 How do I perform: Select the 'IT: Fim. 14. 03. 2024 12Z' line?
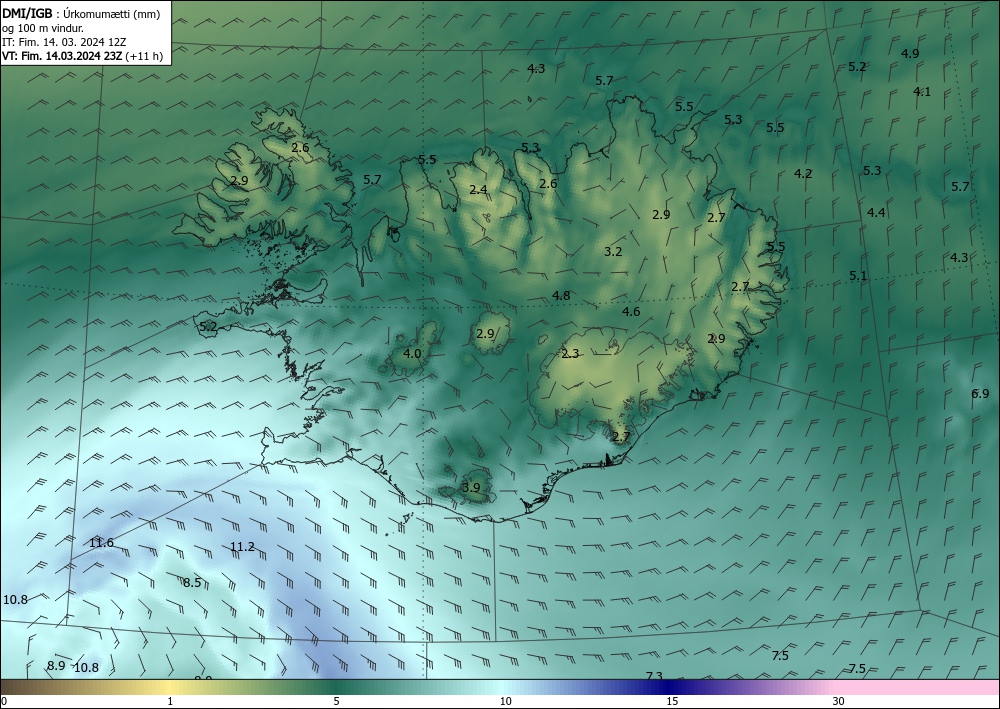[64, 42]
